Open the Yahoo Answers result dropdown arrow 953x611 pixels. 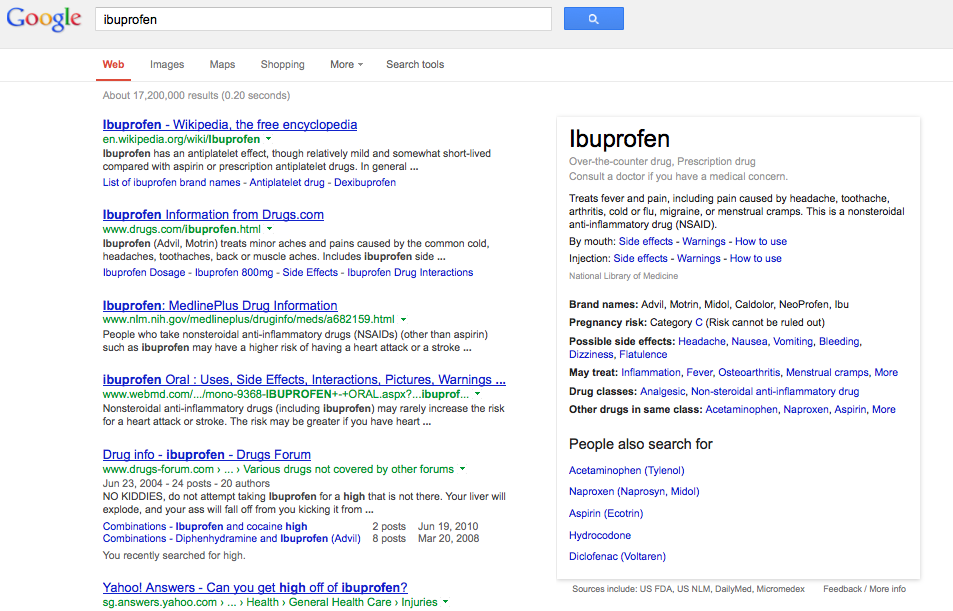445,602
